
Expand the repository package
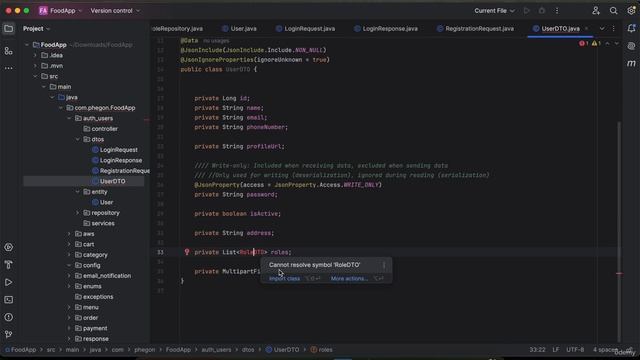click(x=78, y=213)
